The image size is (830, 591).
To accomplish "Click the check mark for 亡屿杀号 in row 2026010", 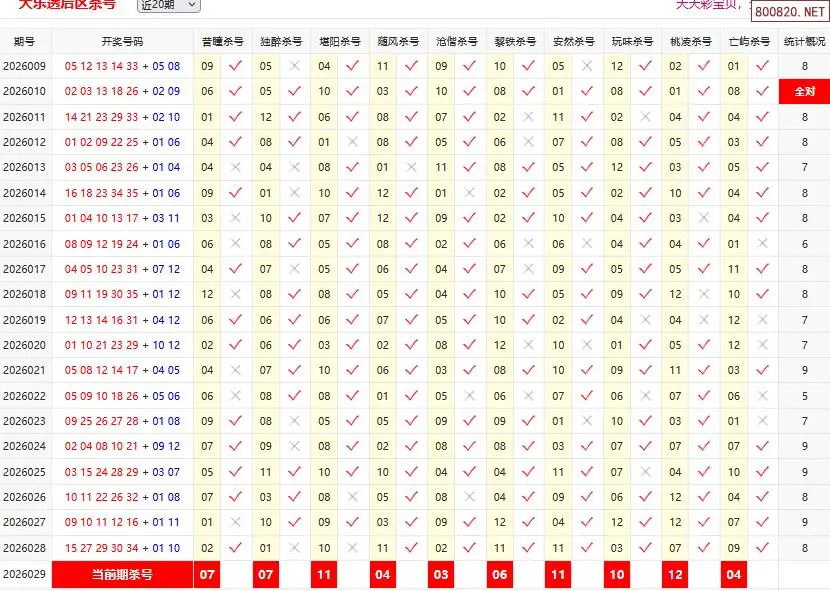I will point(763,91).
